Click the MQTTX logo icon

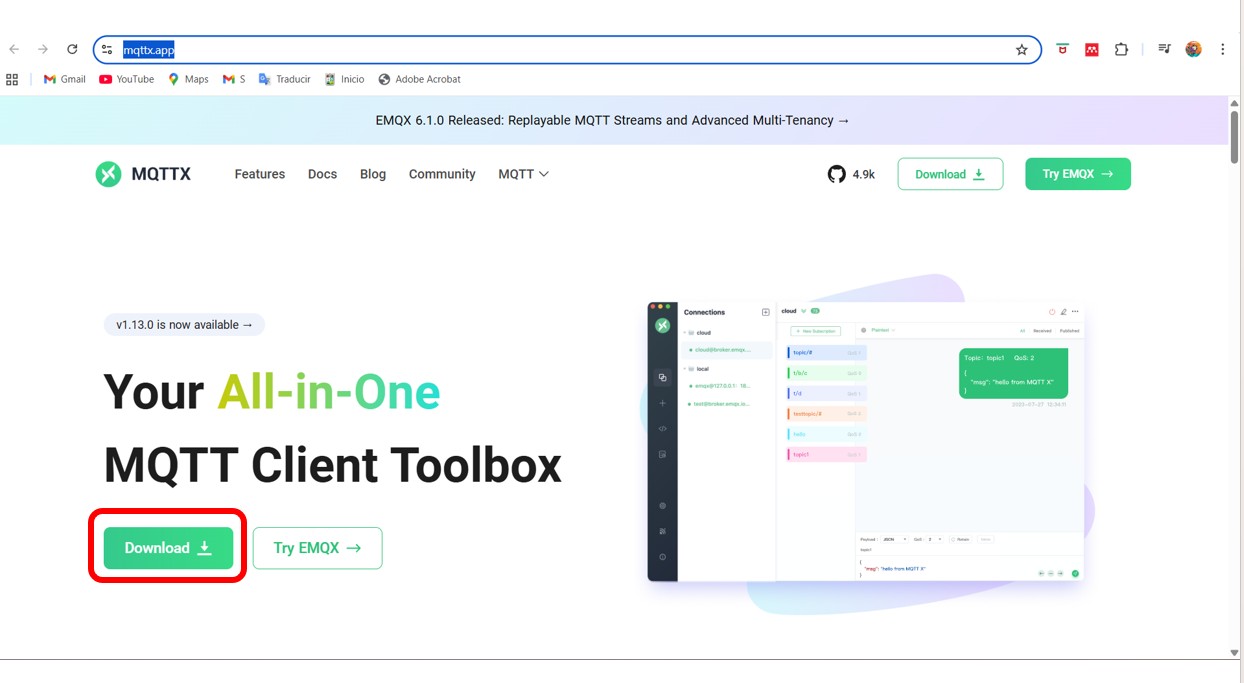click(108, 174)
